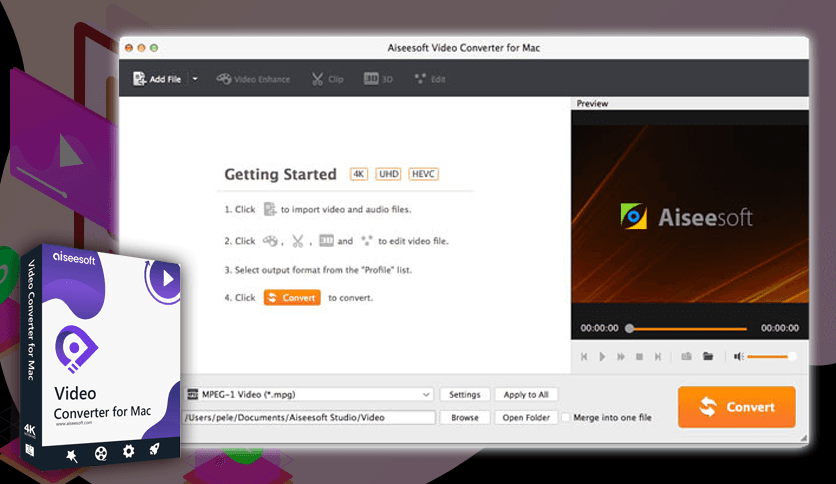Mute audio with the speaker icon
The image size is (836, 484).
[738, 356]
